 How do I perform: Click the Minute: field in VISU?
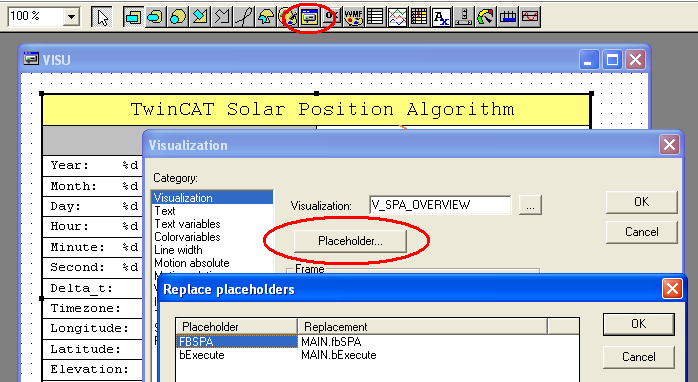click(92, 247)
